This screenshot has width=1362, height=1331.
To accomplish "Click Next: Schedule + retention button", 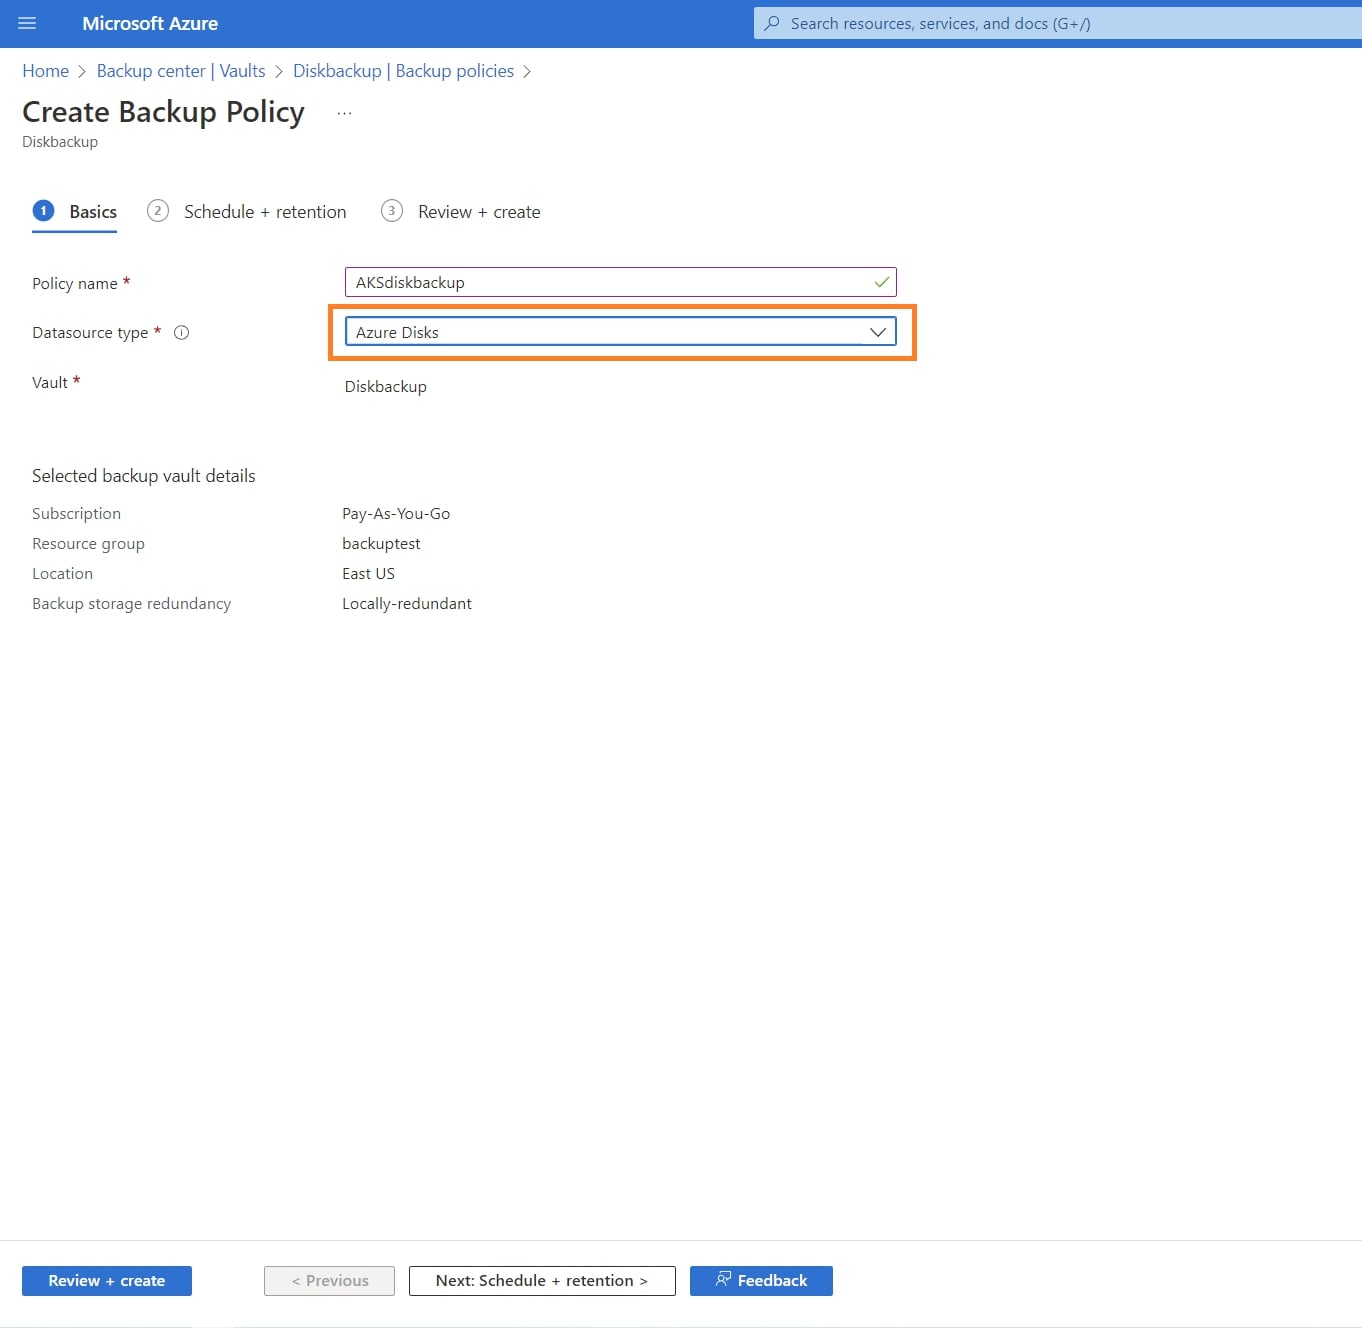I will (542, 1281).
